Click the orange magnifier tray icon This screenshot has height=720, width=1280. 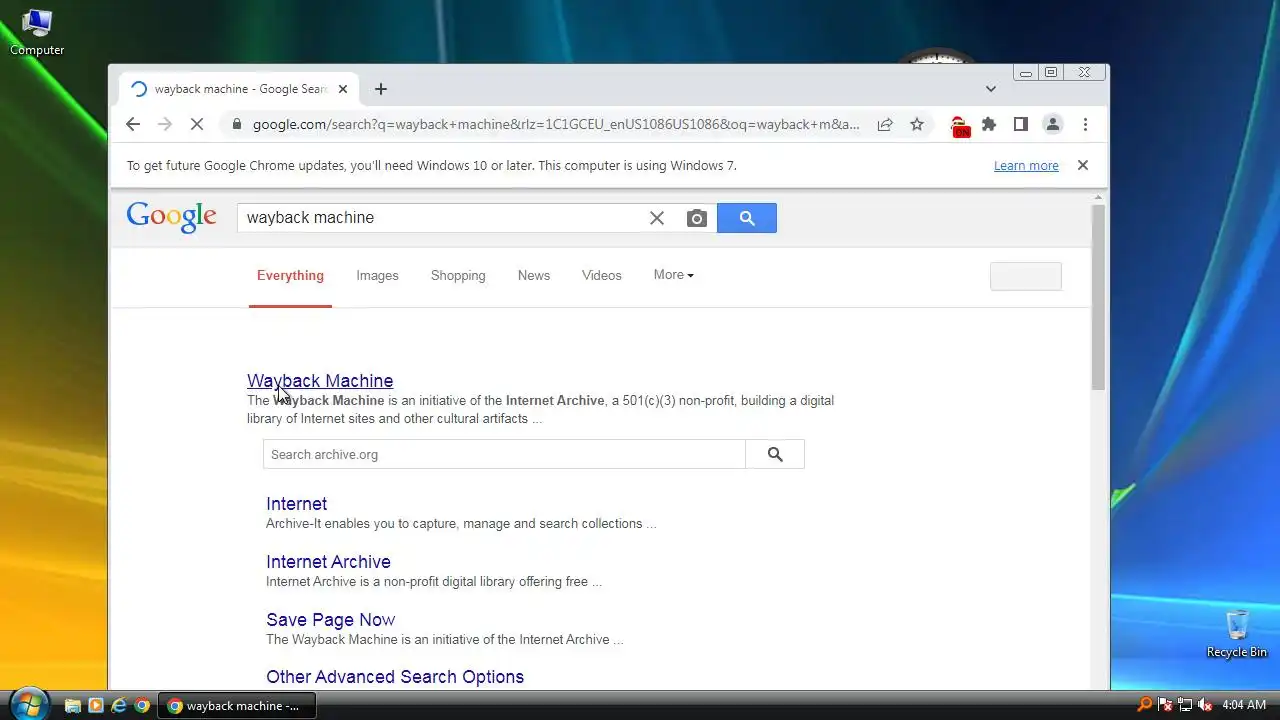[x=1145, y=705]
